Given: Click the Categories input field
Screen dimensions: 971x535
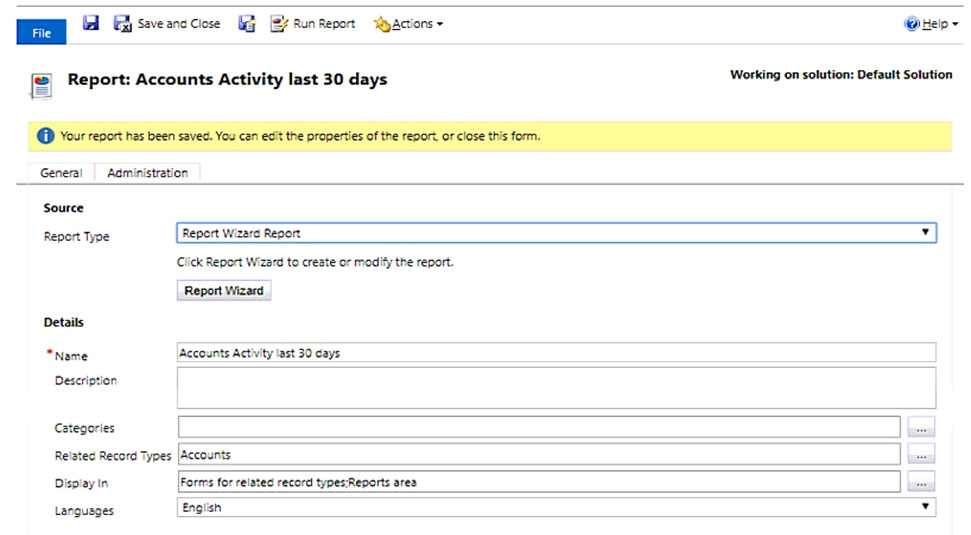Looking at the screenshot, I should coord(539,427).
